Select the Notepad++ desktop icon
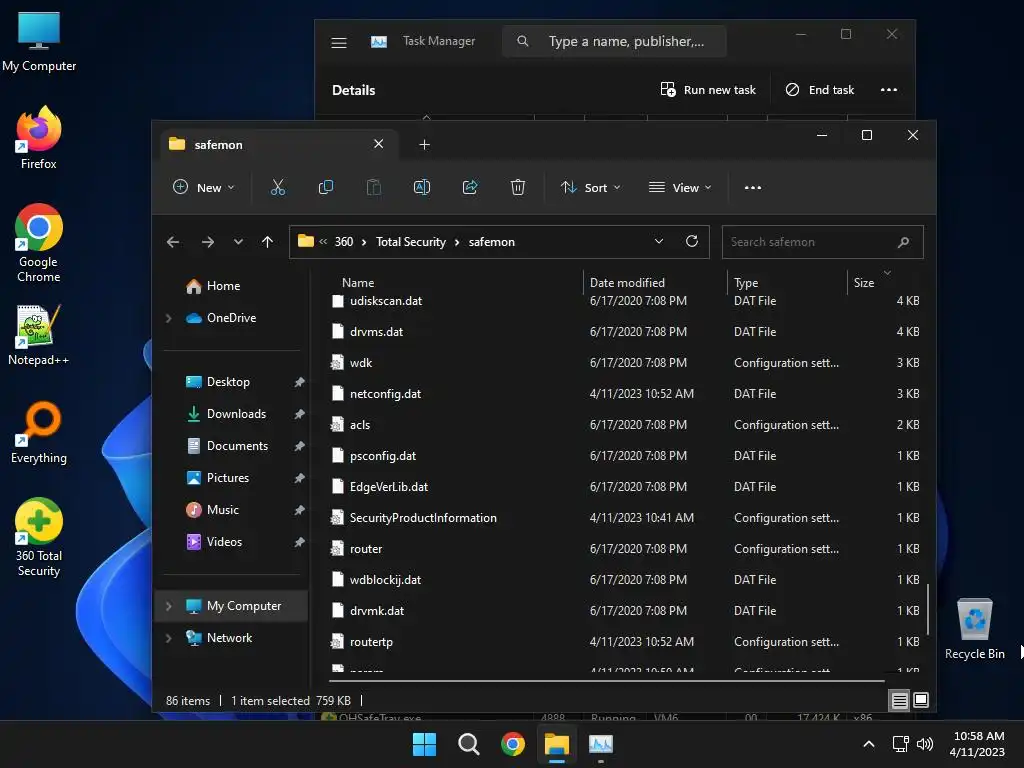The height and width of the screenshot is (768, 1024). (x=39, y=335)
